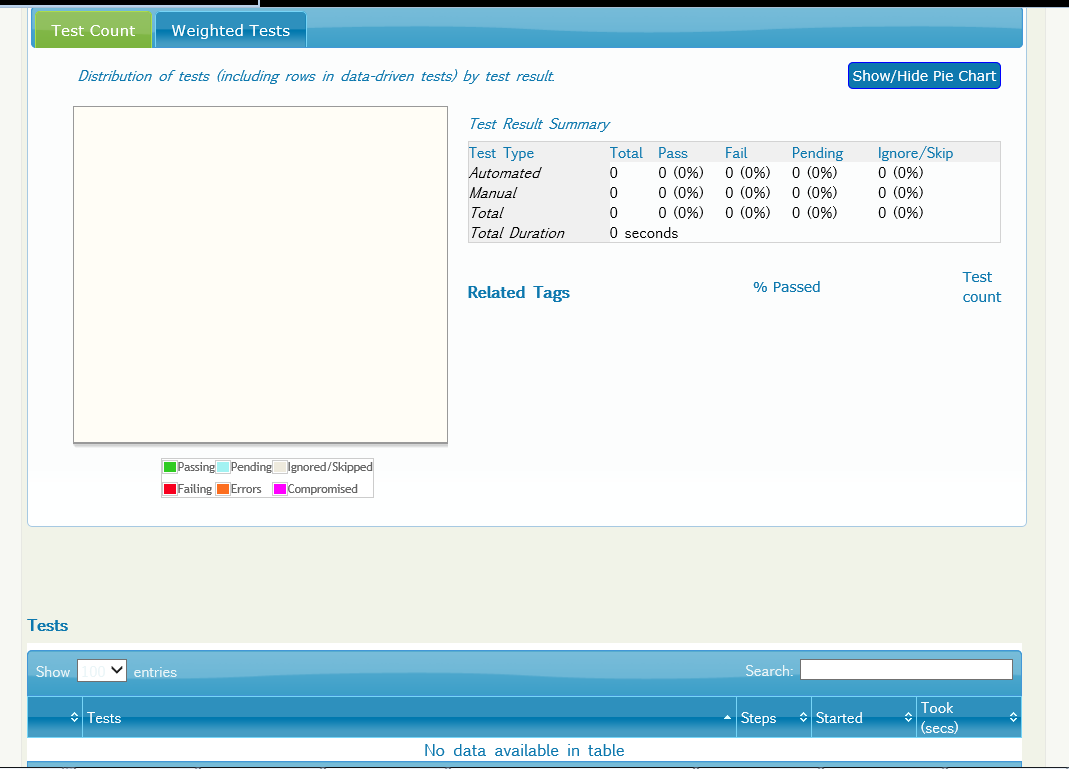1069x769 pixels.
Task: Click the green Passing legend swatch
Action: pyautogui.click(x=171, y=466)
